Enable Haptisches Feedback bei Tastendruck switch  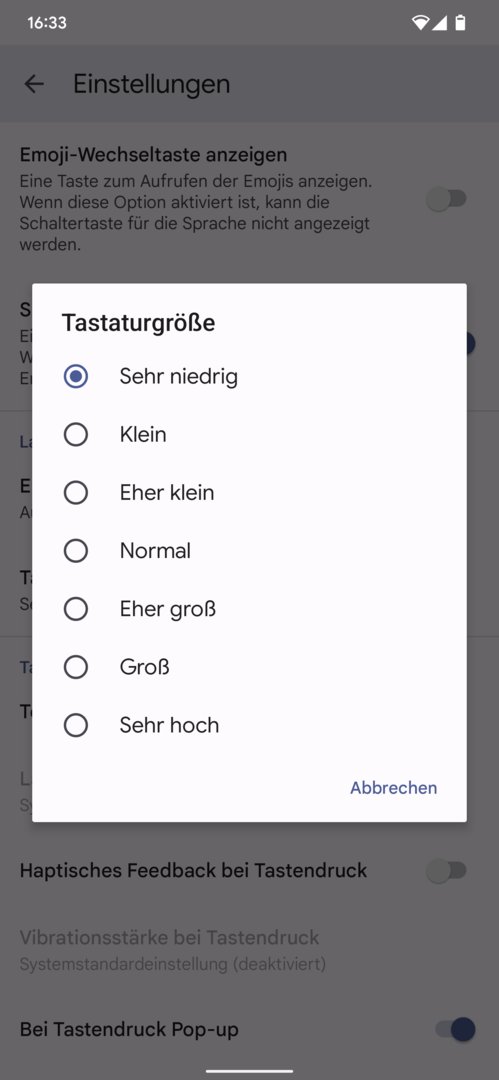(x=447, y=871)
